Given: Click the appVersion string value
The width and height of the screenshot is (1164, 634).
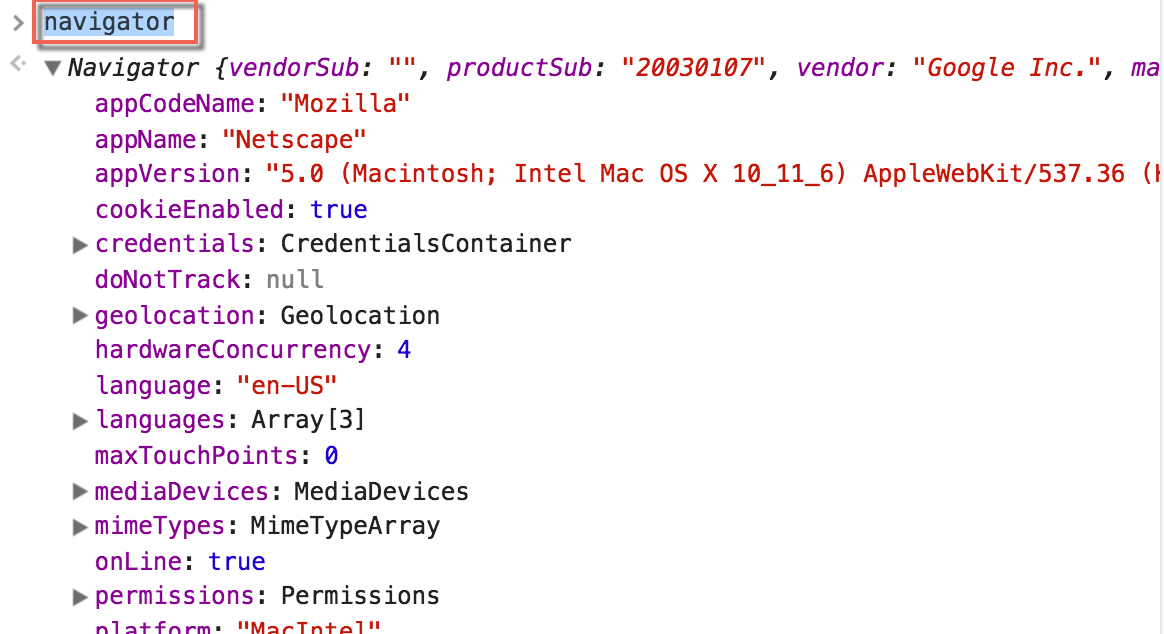Looking at the screenshot, I should [714, 174].
